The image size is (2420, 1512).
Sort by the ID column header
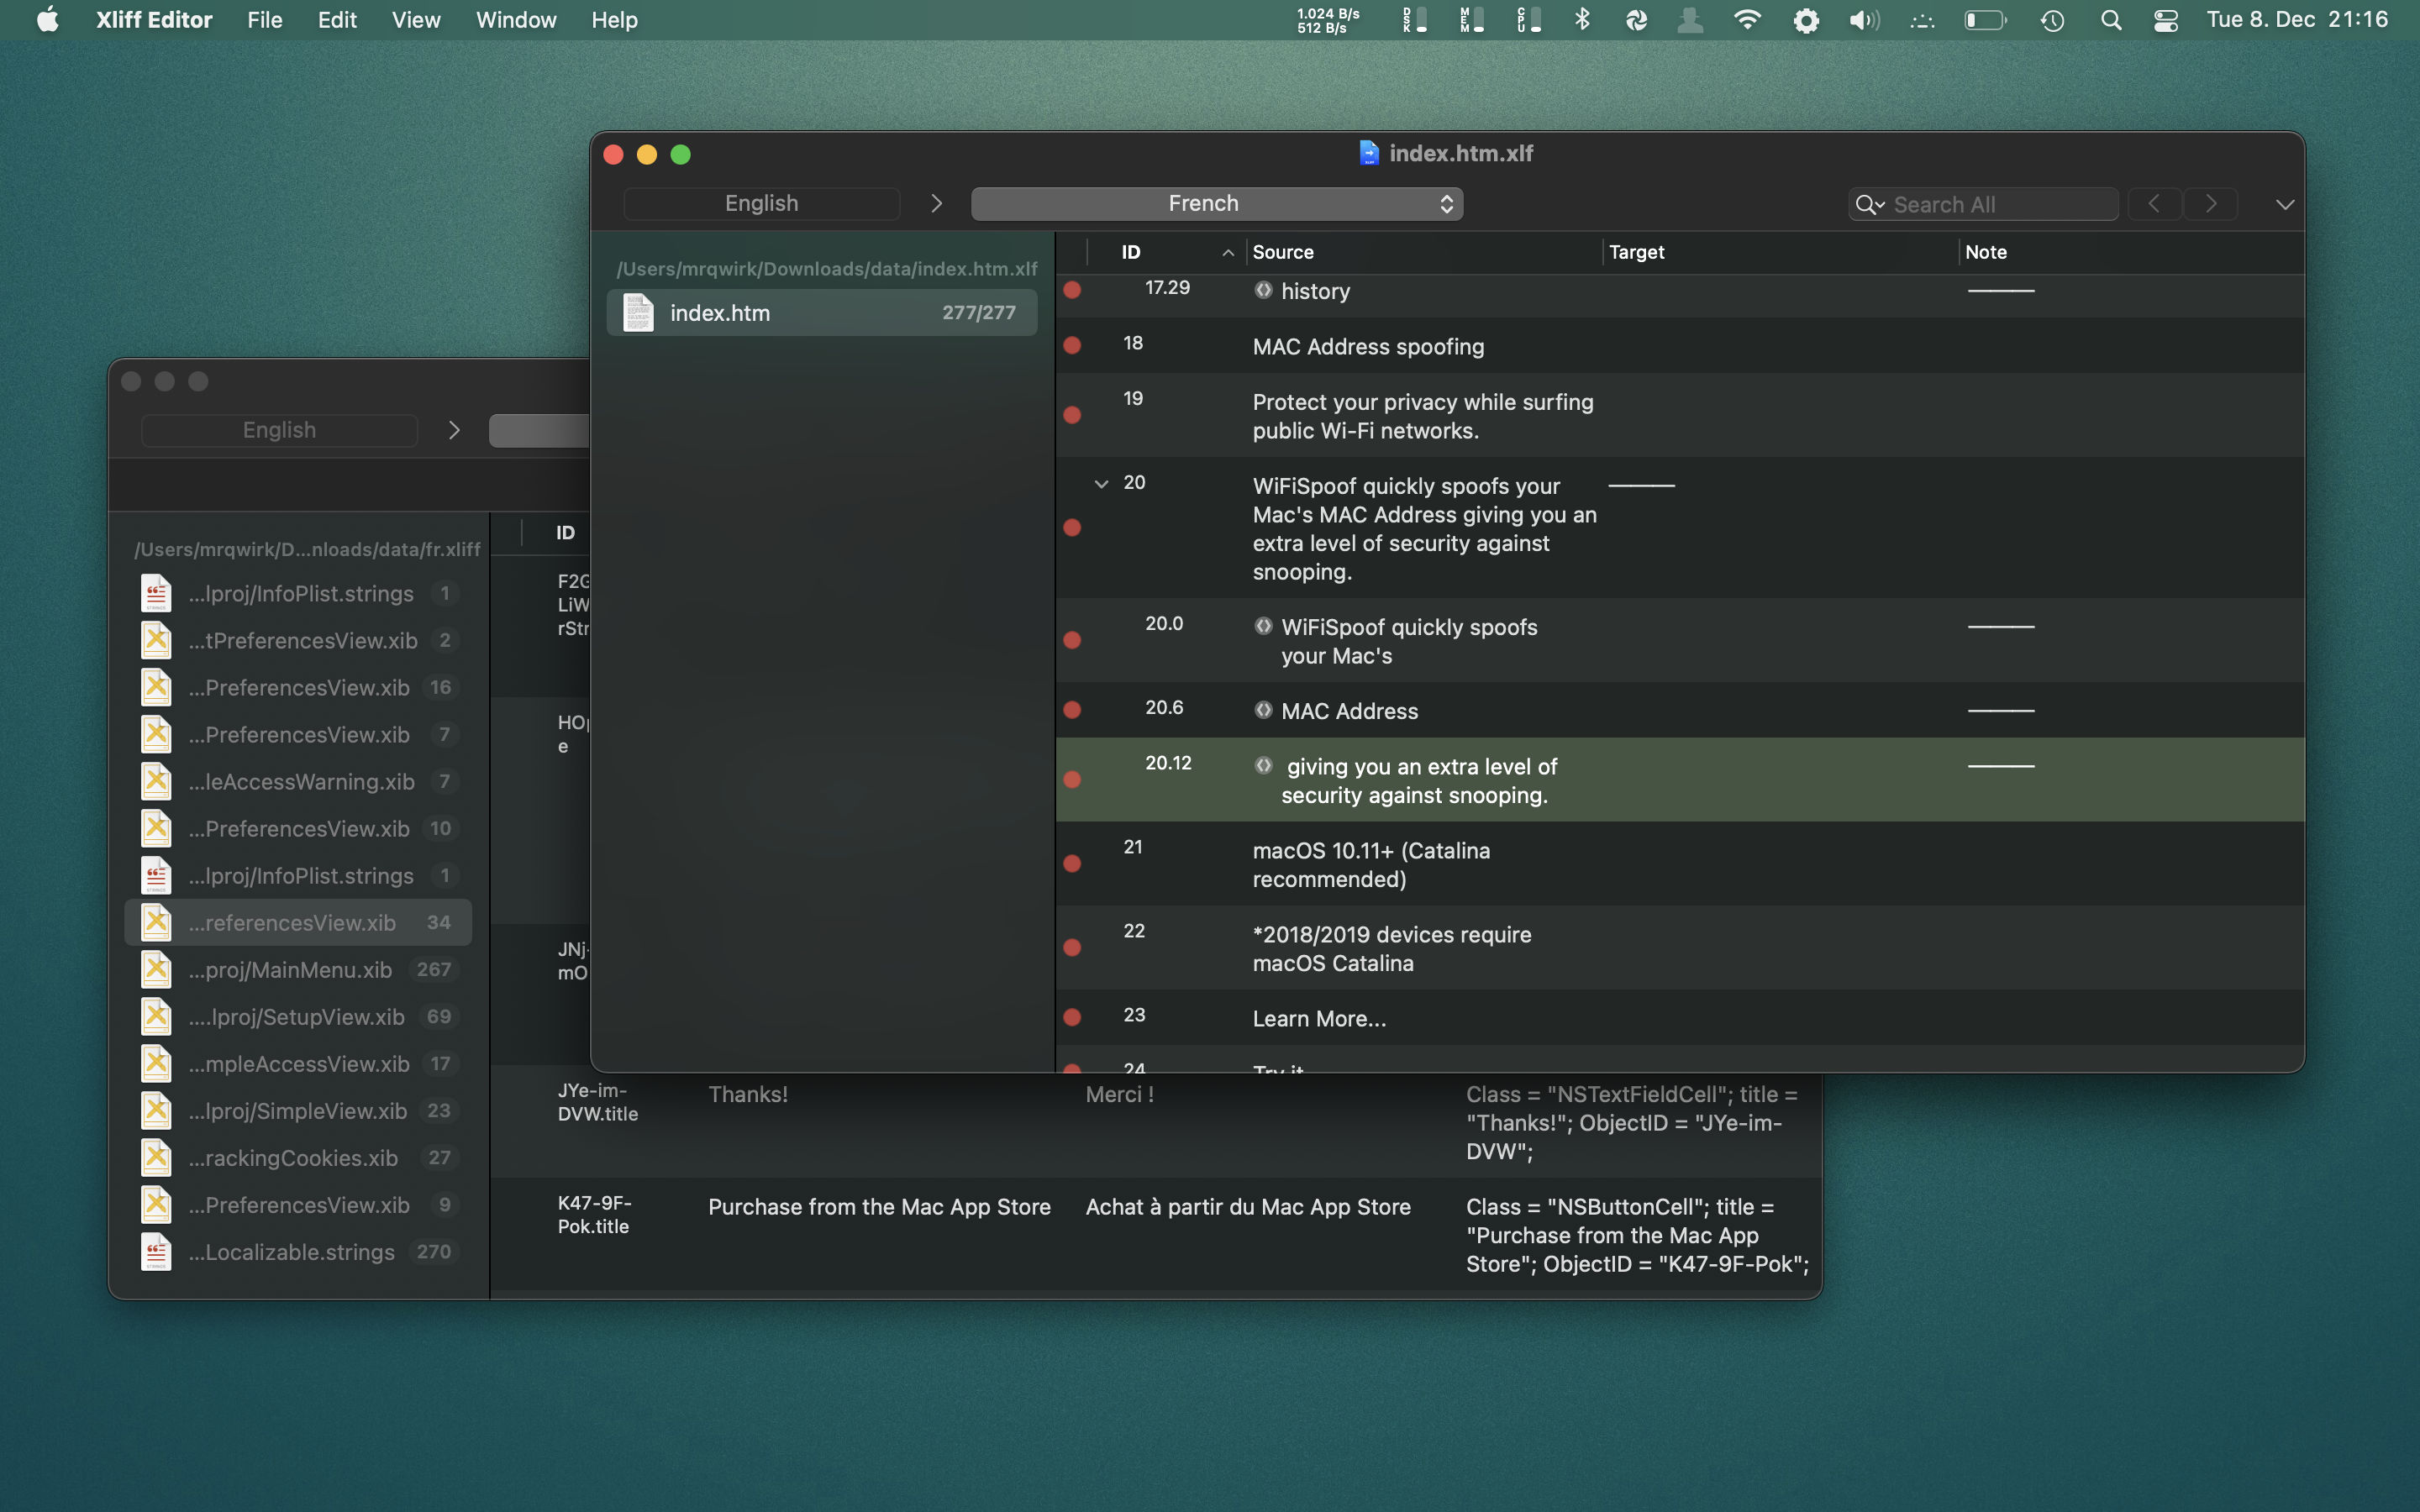point(1166,253)
